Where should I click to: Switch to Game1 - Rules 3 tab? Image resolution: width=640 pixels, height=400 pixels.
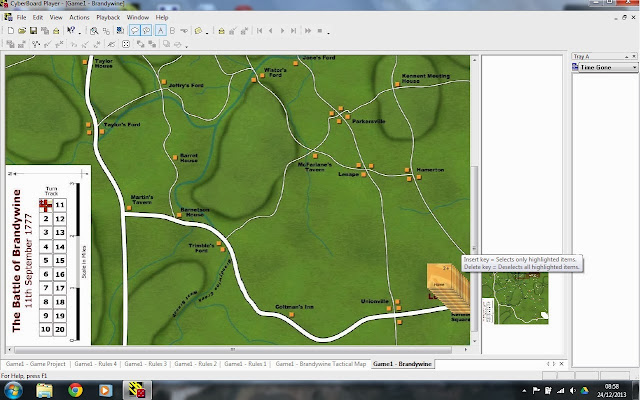pos(145,364)
